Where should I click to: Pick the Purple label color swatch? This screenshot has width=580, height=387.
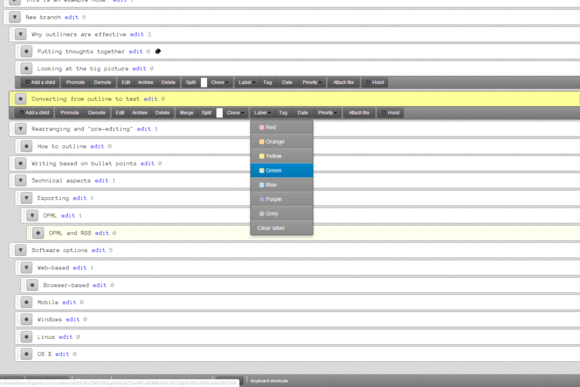[x=262, y=199]
